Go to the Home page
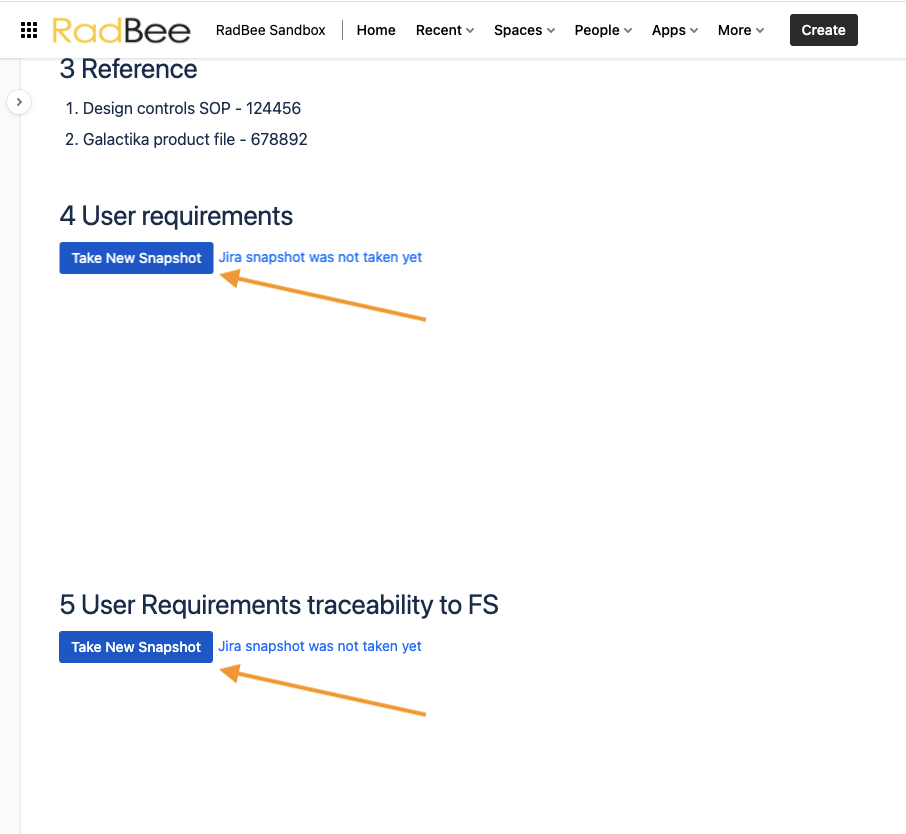Image resolution: width=906 pixels, height=834 pixels. point(376,30)
